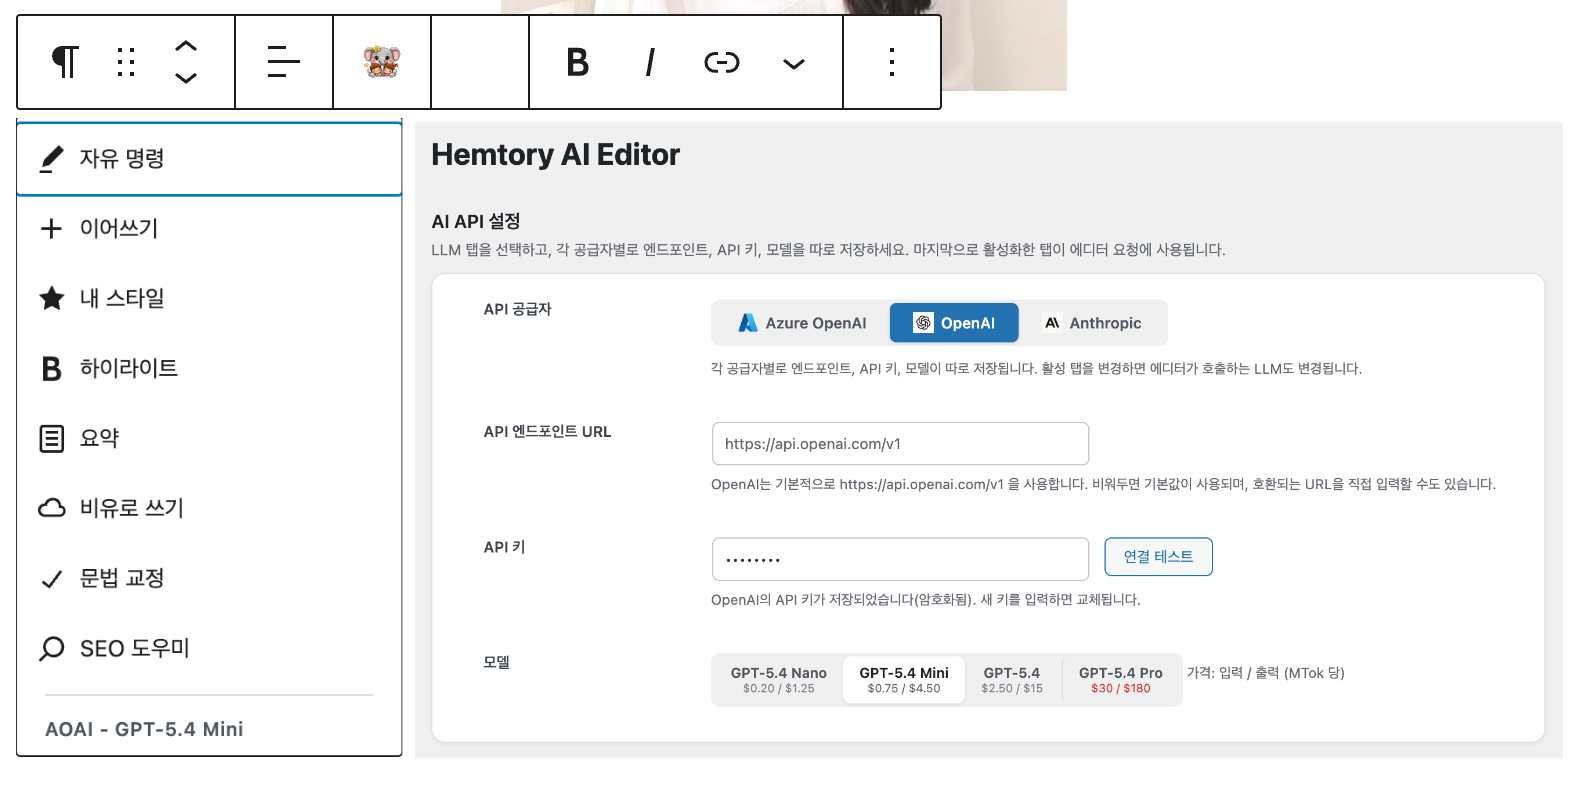1582x804 pixels.
Task: Click the magnifier icon beside SEO 도우미
Action: pyautogui.click(x=52, y=649)
